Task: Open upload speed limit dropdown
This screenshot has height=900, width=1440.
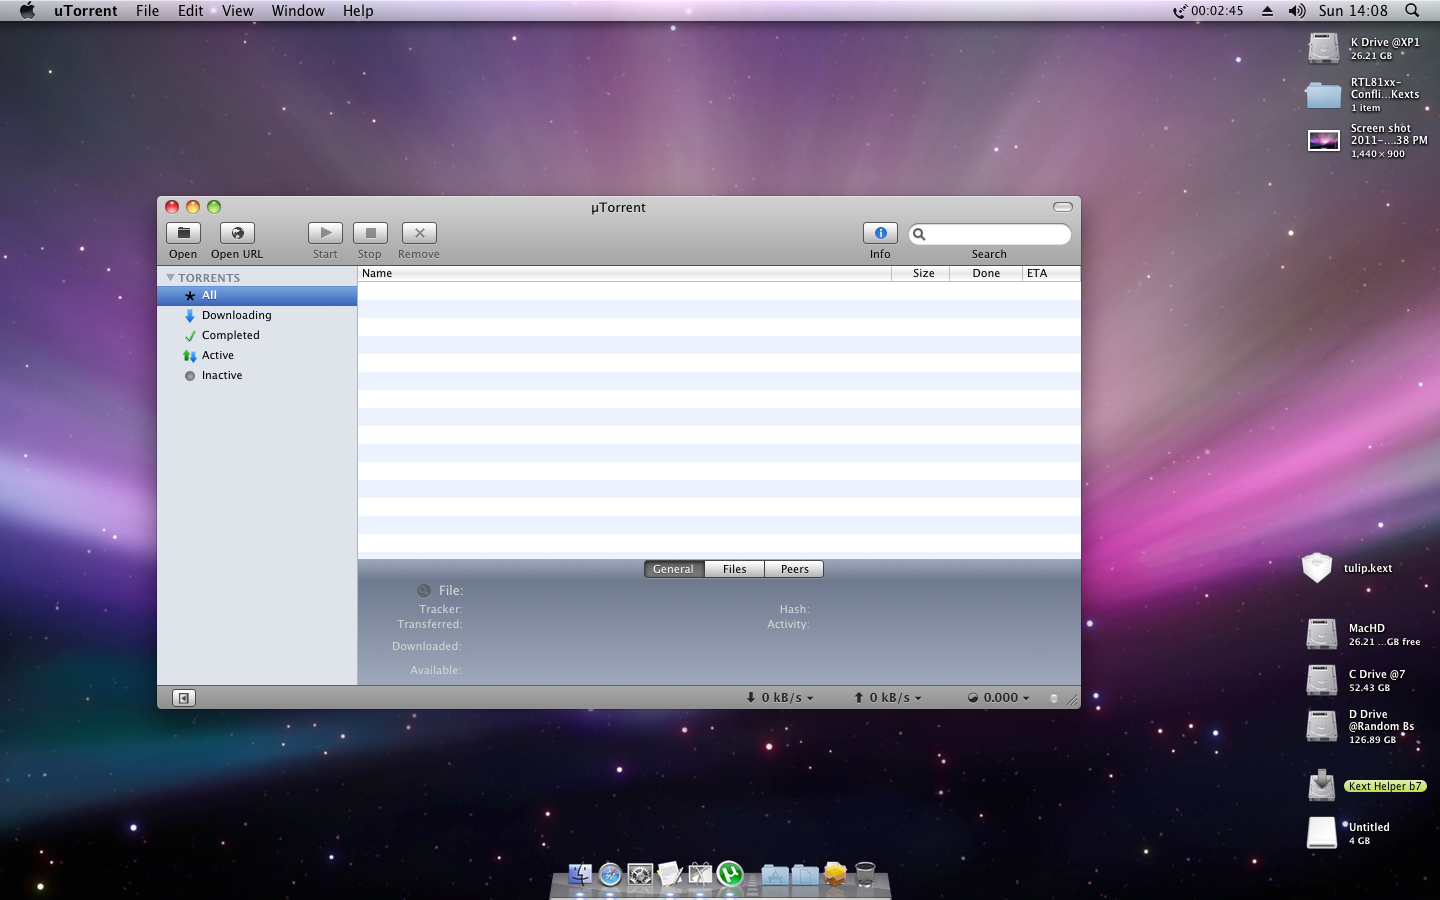Action: [x=887, y=698]
